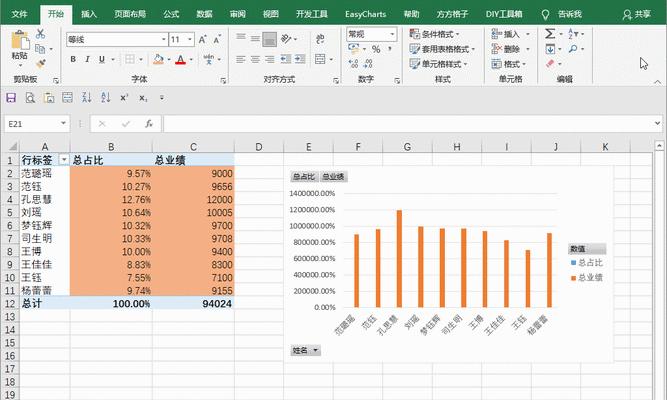
Task: Apply percent style format
Action: tap(376, 49)
